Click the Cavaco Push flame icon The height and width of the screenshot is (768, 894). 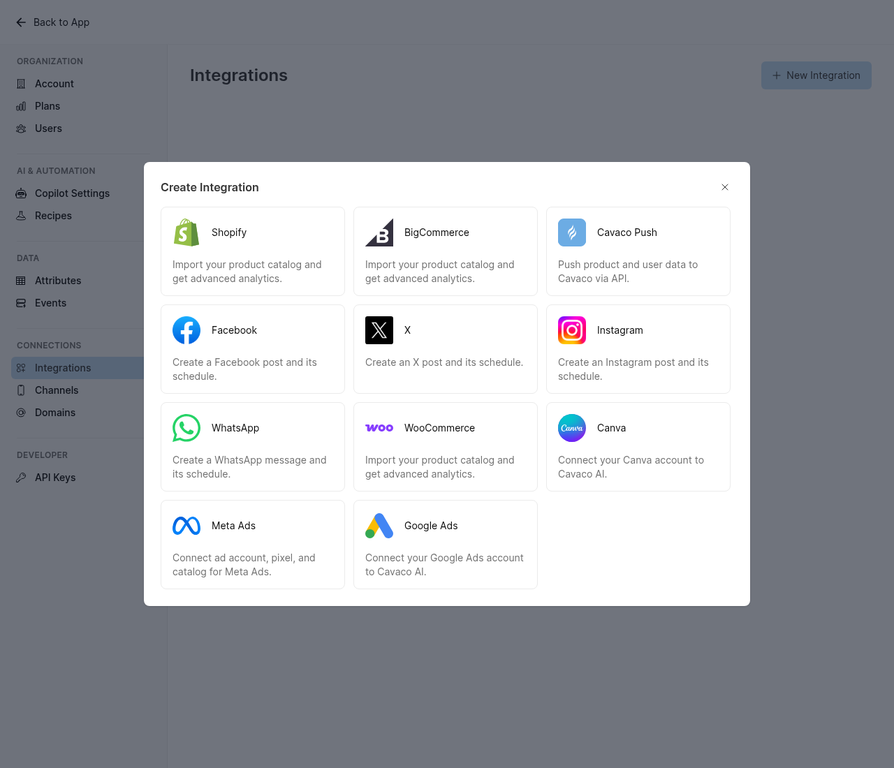click(x=572, y=232)
